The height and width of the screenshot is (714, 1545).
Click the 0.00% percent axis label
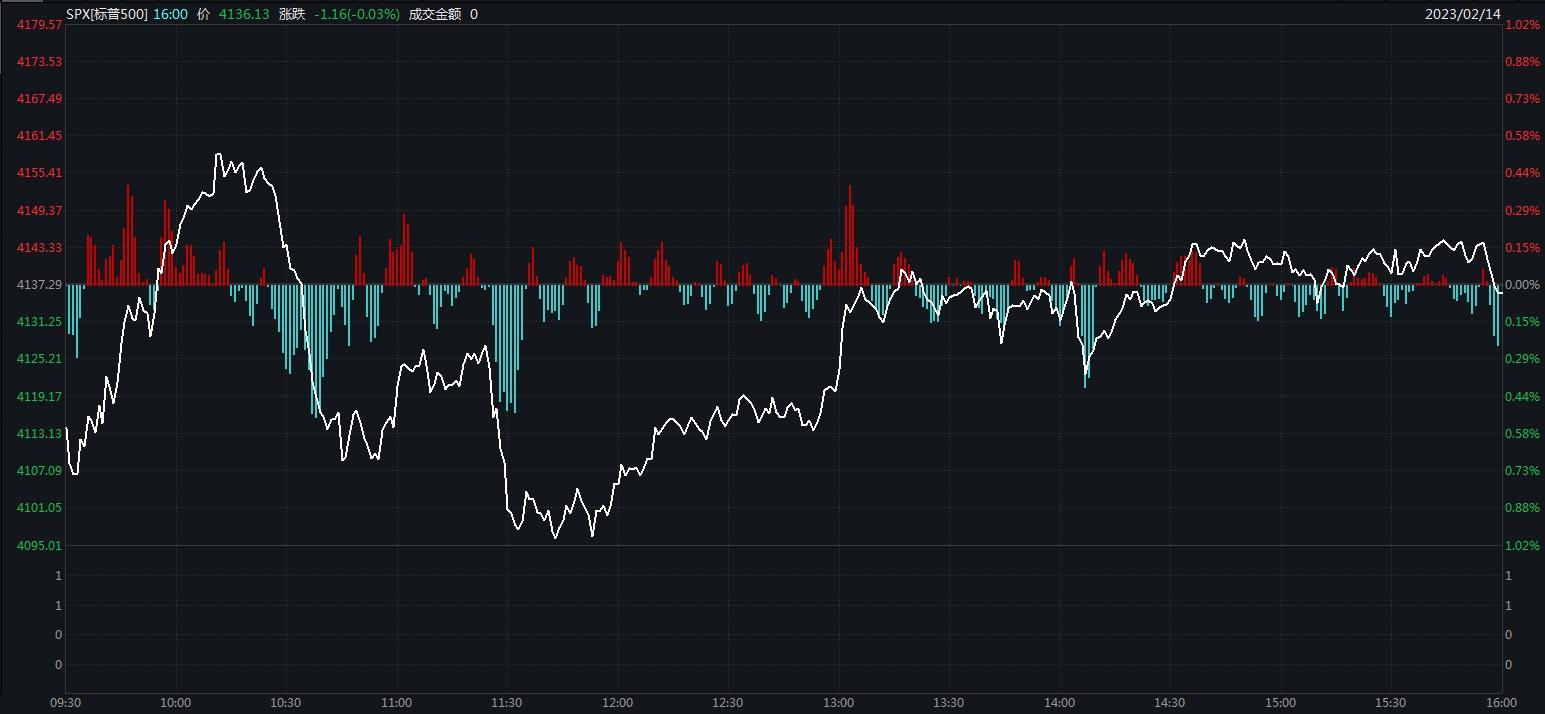point(1522,285)
